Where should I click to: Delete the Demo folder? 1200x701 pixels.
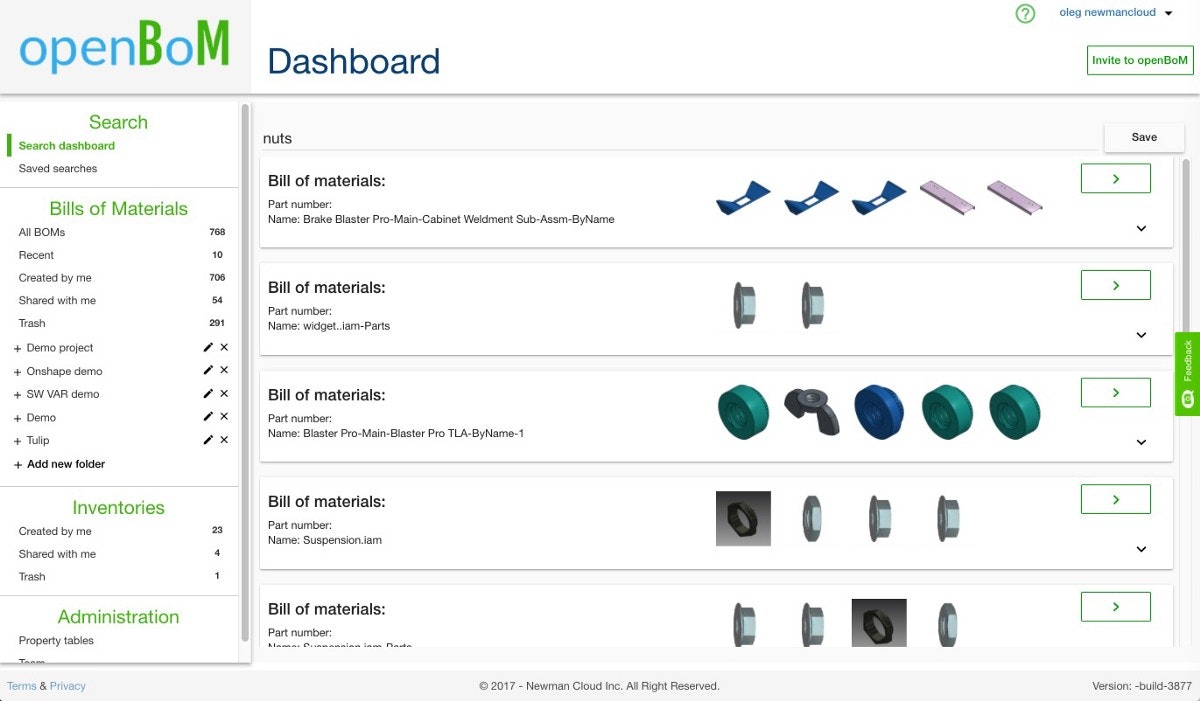point(224,416)
